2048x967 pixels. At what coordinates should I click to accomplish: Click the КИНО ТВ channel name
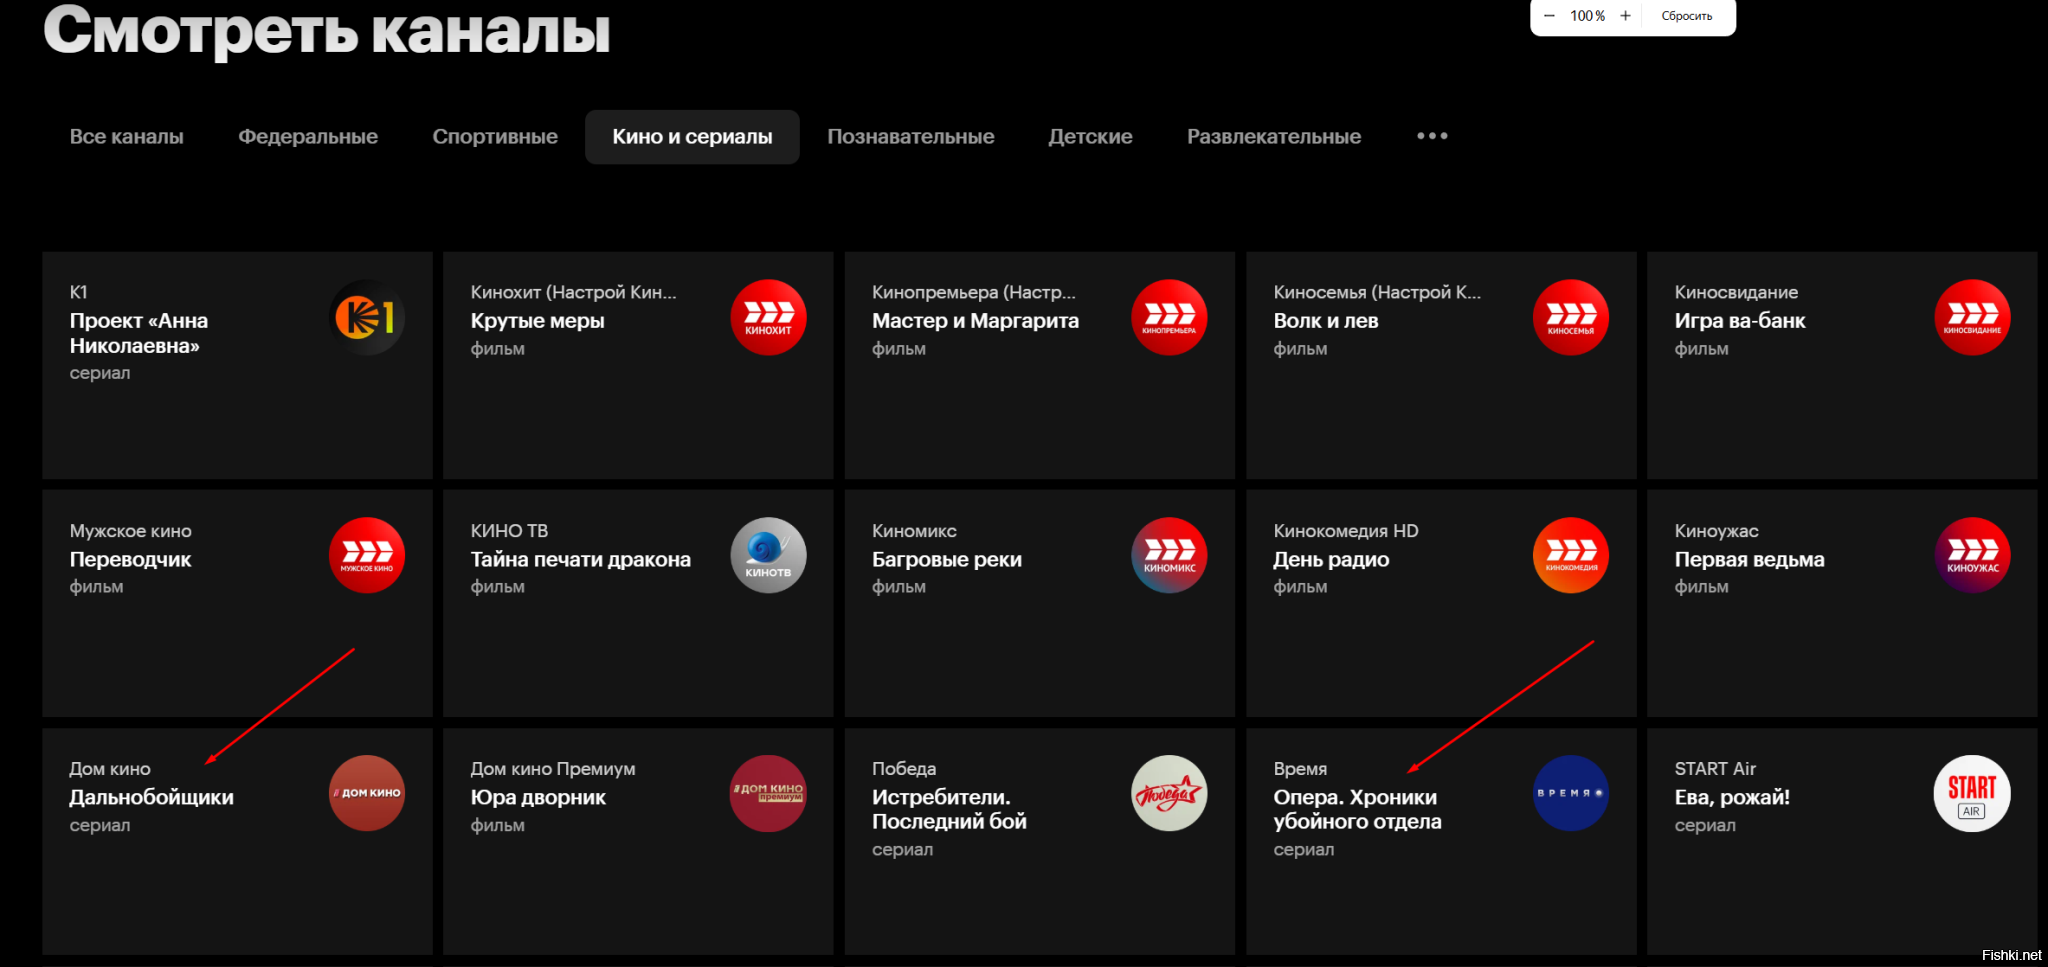pos(509,531)
